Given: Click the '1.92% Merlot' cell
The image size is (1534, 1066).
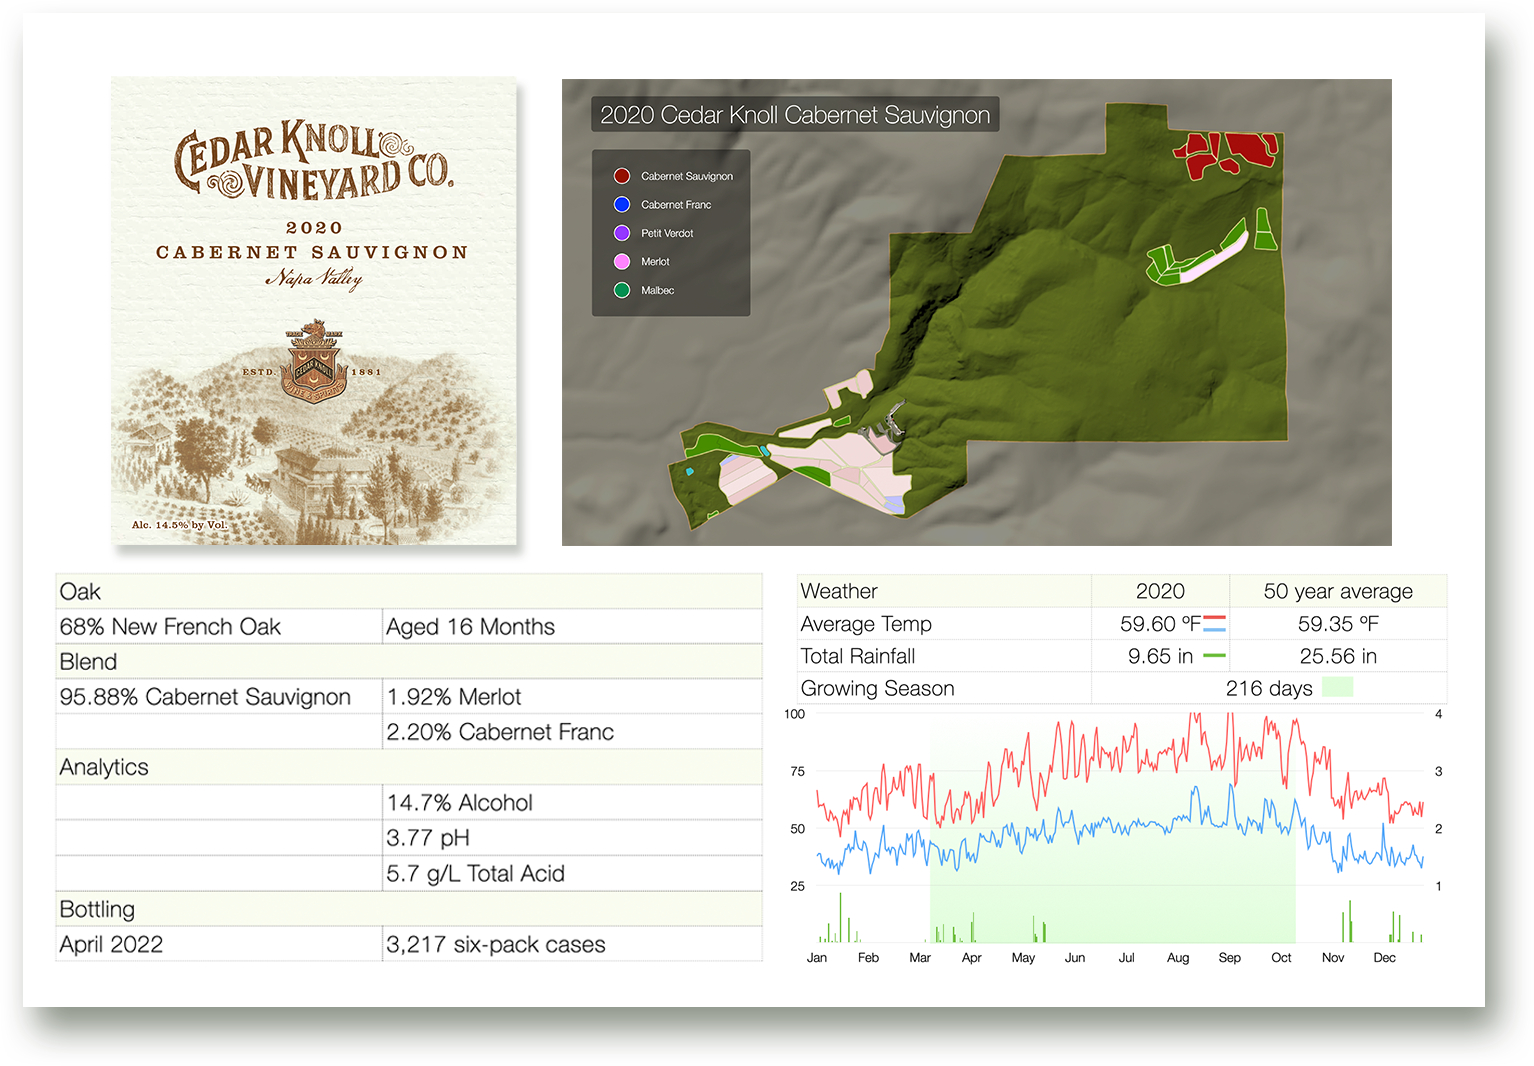Looking at the screenshot, I should tap(572, 696).
